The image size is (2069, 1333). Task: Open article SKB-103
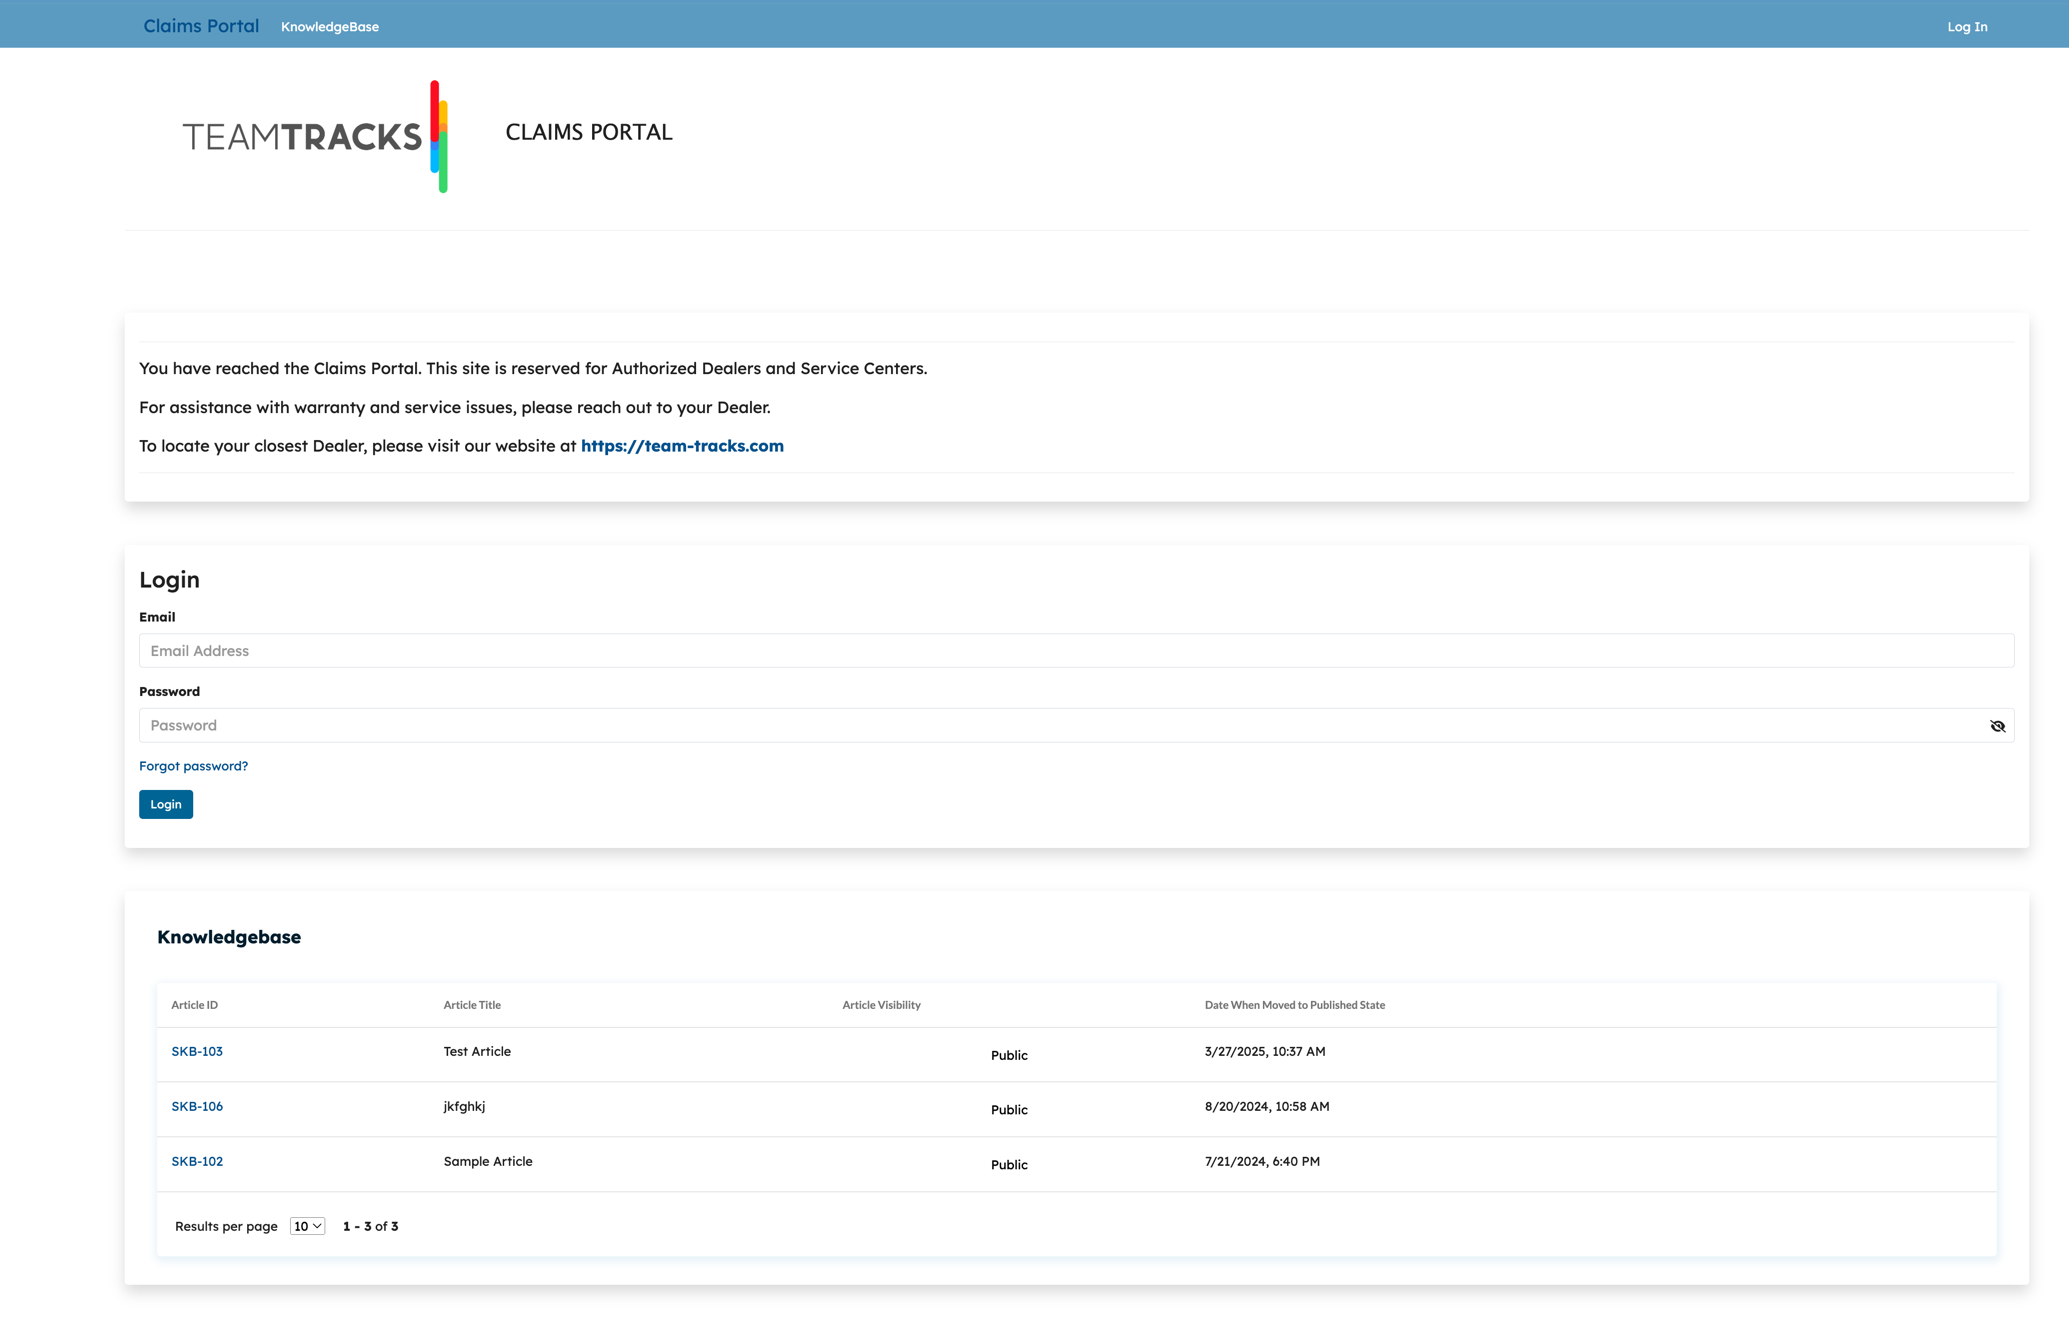(197, 1051)
